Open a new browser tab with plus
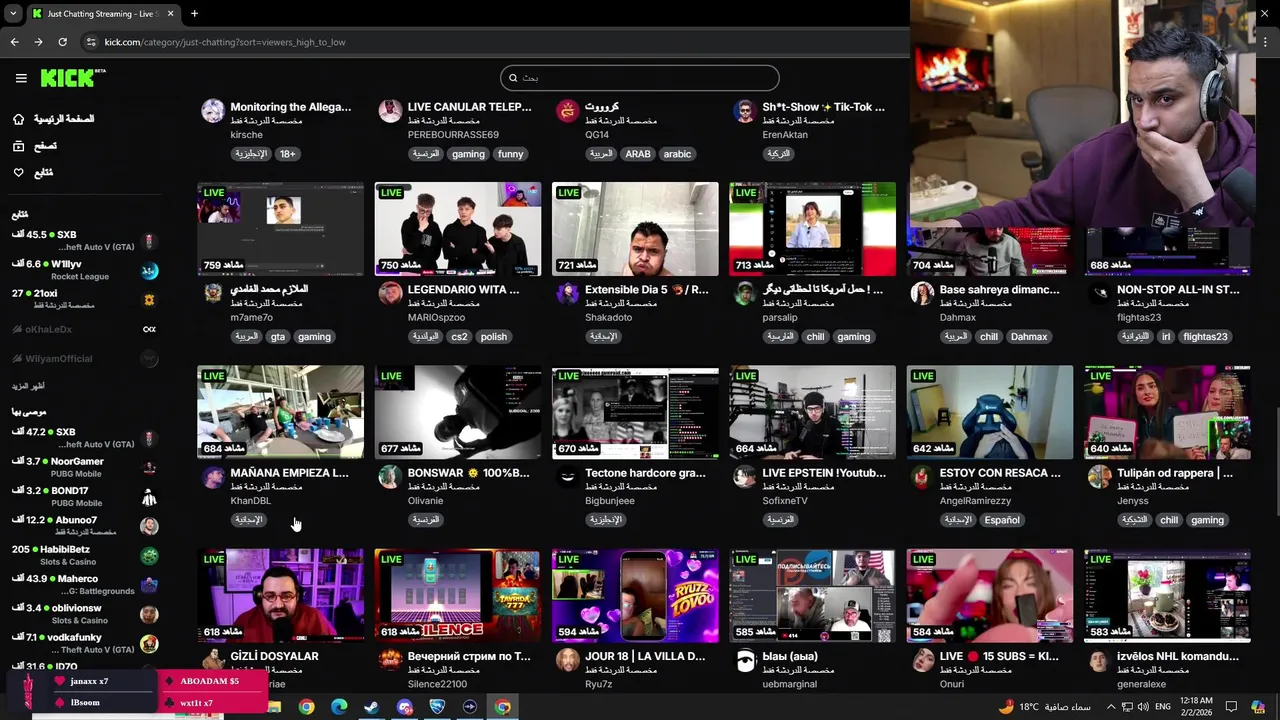Viewport: 1280px width, 720px height. [194, 14]
